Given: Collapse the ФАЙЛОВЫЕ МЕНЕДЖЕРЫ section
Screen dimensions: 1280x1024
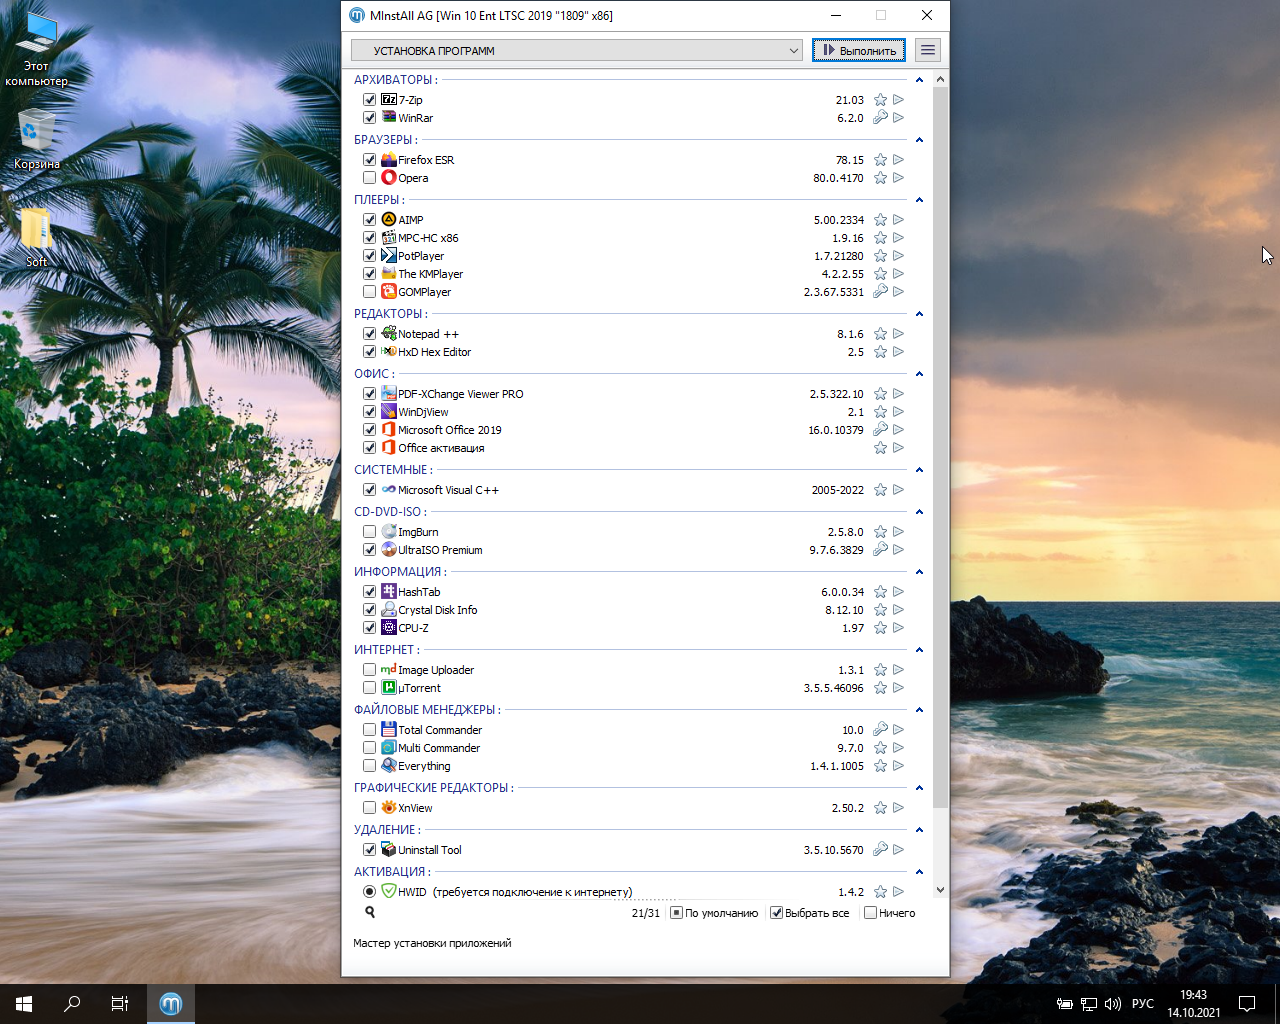Looking at the screenshot, I should 919,710.
